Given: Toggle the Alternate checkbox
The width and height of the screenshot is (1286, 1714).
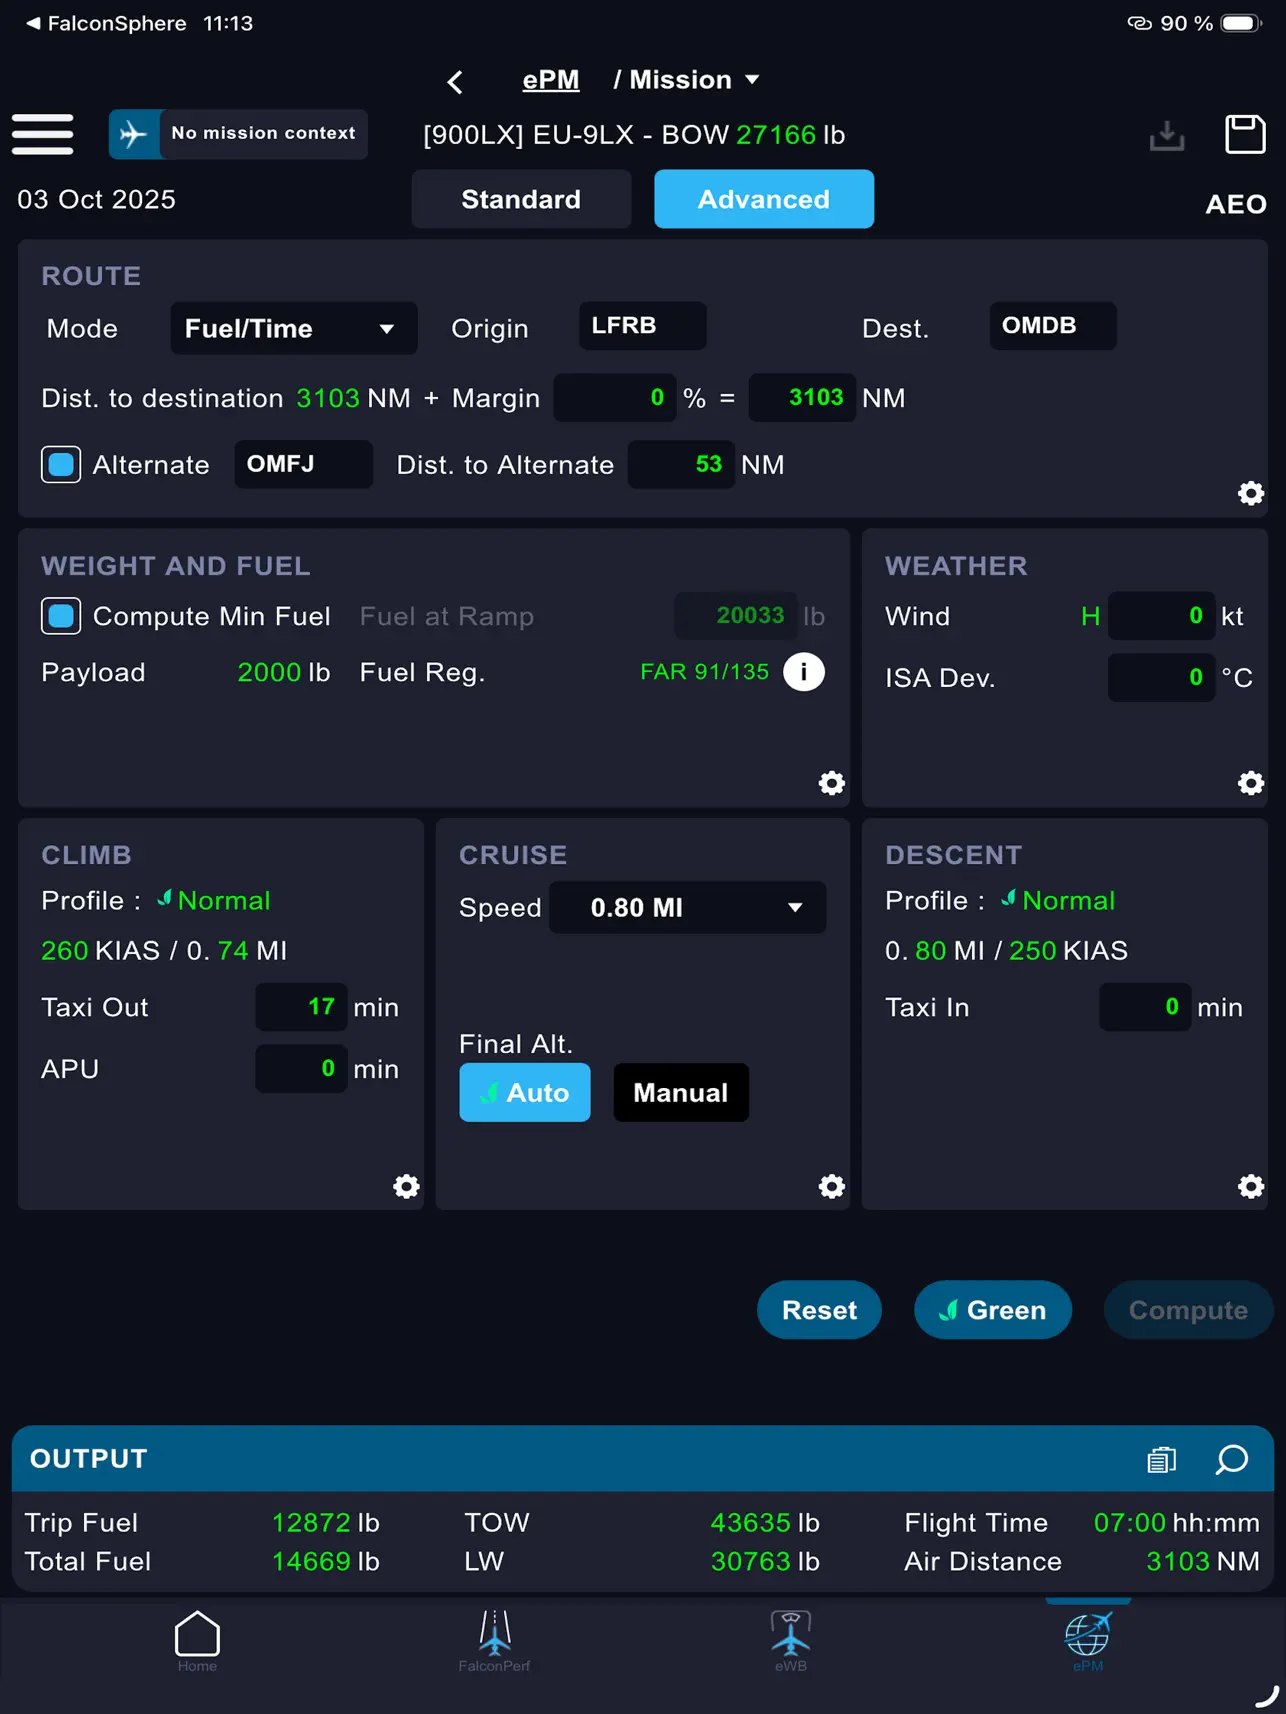Looking at the screenshot, I should point(61,464).
